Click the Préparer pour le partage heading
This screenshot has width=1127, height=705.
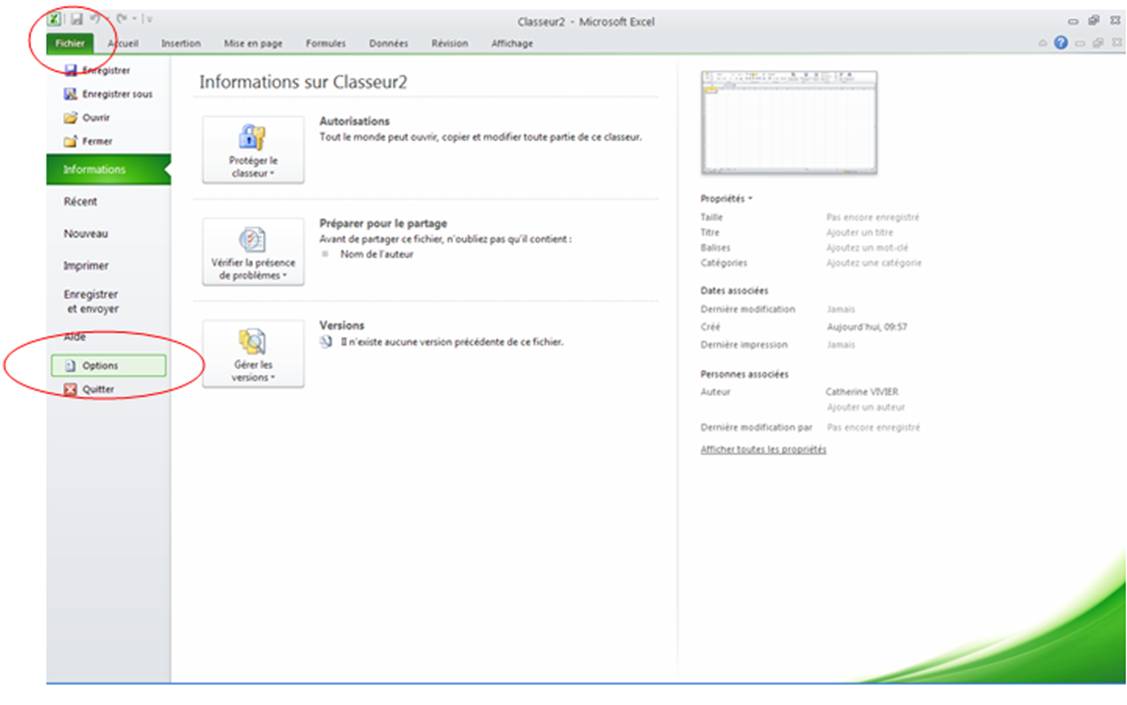pyautogui.click(x=383, y=224)
